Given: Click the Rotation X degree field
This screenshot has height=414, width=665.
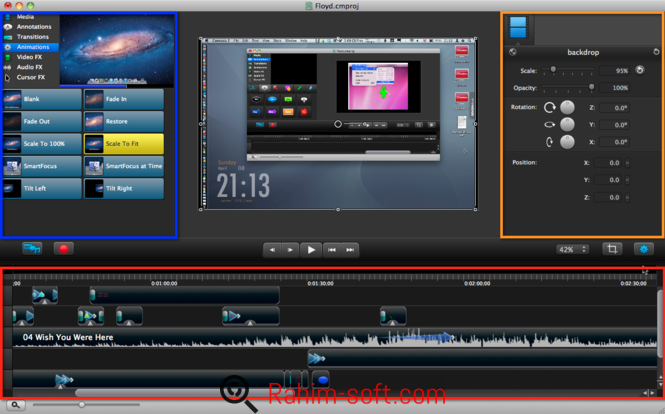Looking at the screenshot, I should tap(615, 142).
